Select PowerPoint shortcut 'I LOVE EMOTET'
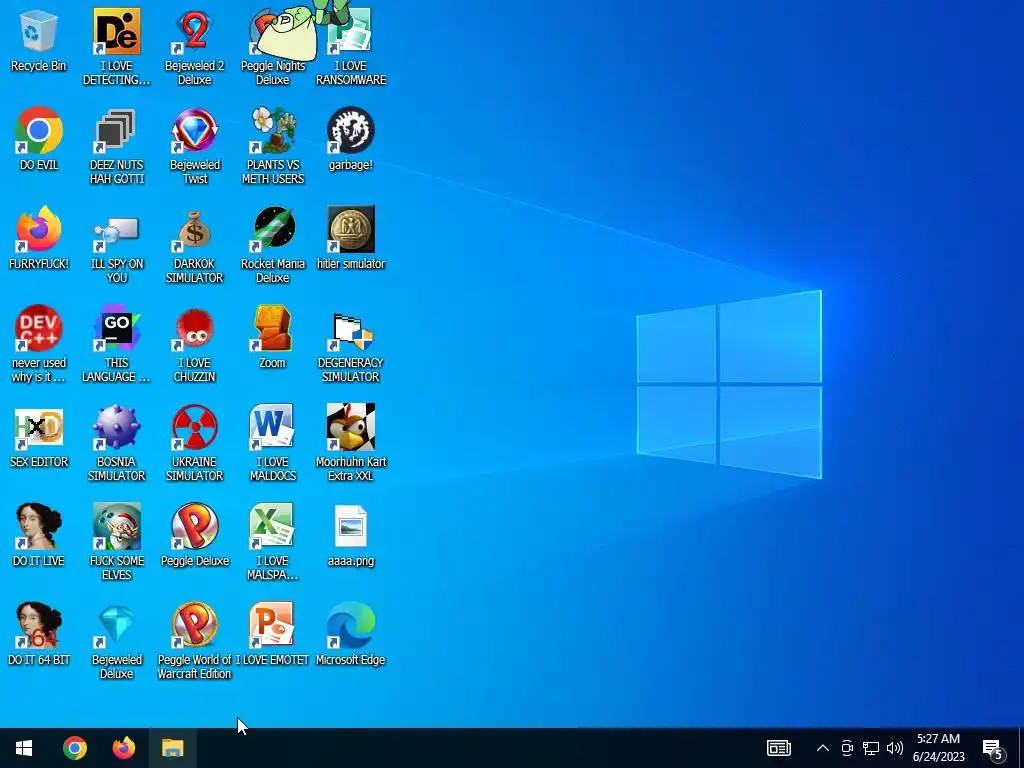This screenshot has width=1024, height=768. click(273, 633)
